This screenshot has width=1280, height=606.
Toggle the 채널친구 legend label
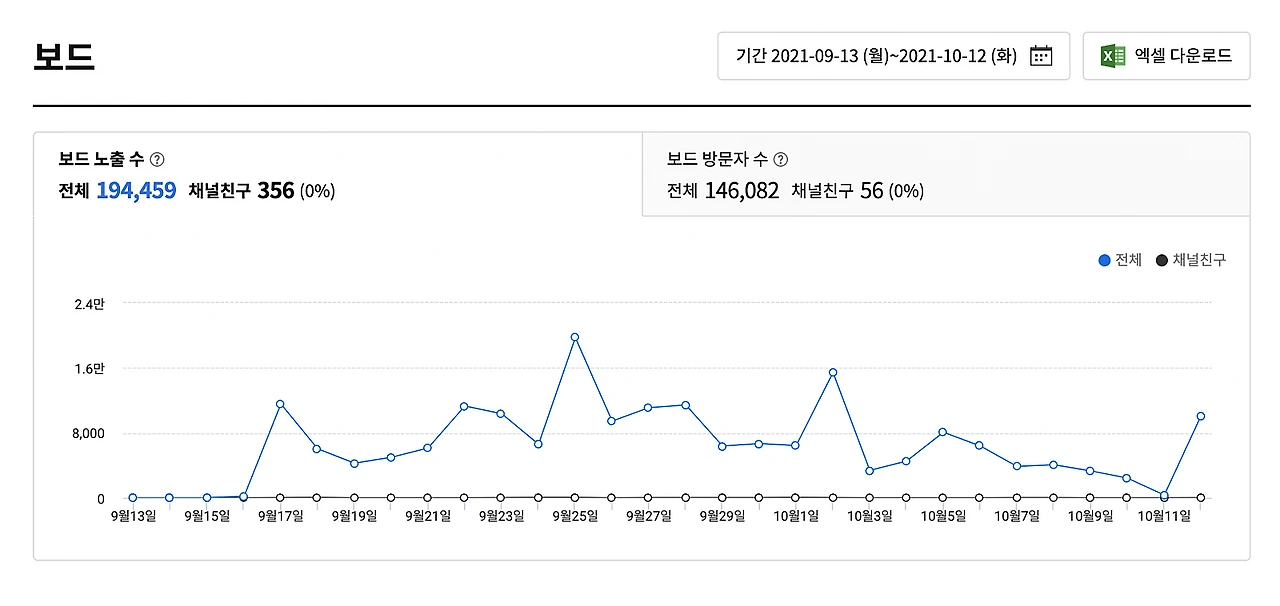(1199, 260)
